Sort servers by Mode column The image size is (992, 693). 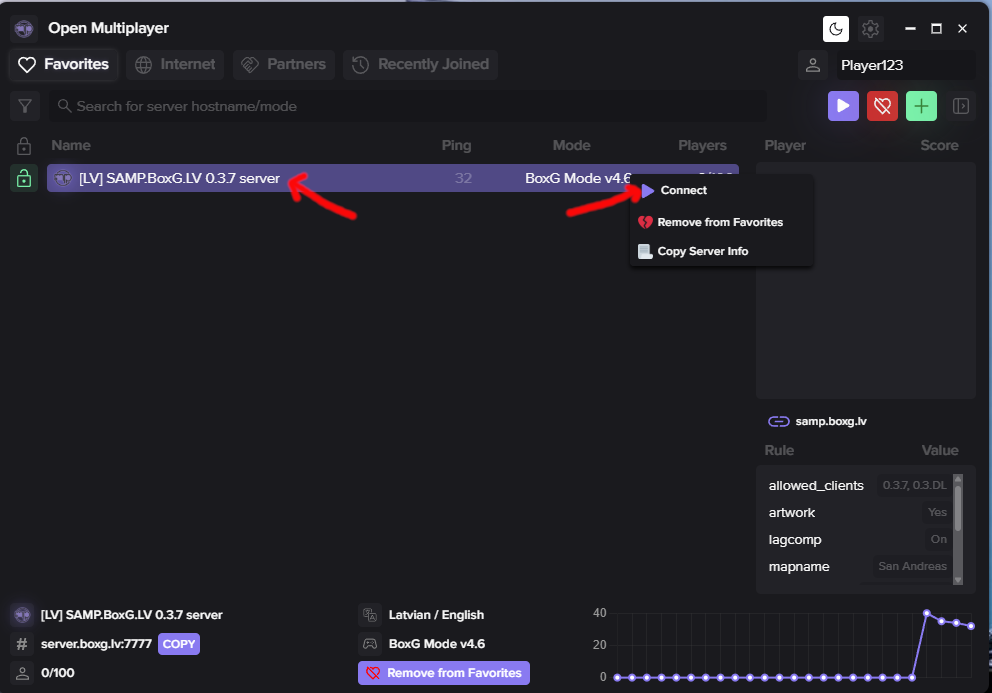tap(571, 146)
